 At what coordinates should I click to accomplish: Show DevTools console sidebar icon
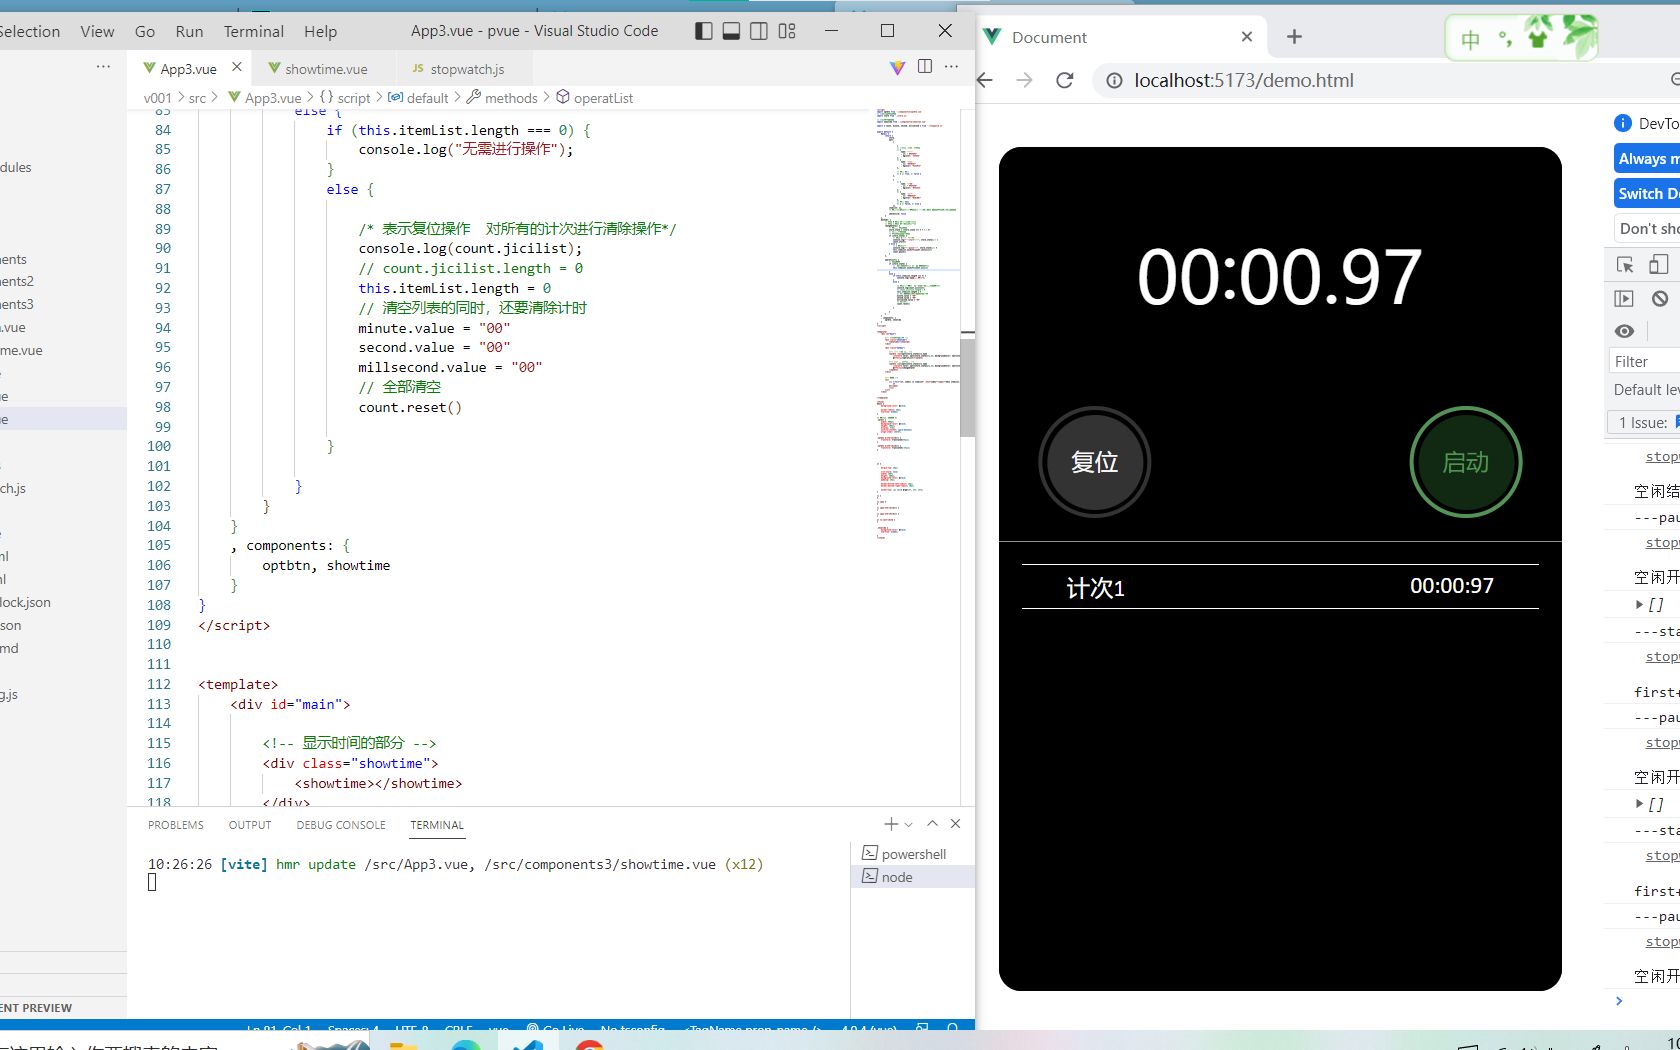(1624, 299)
